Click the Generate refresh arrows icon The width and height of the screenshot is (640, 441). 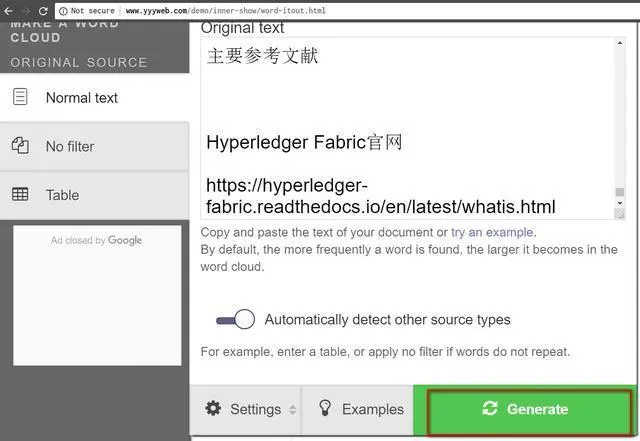point(490,408)
